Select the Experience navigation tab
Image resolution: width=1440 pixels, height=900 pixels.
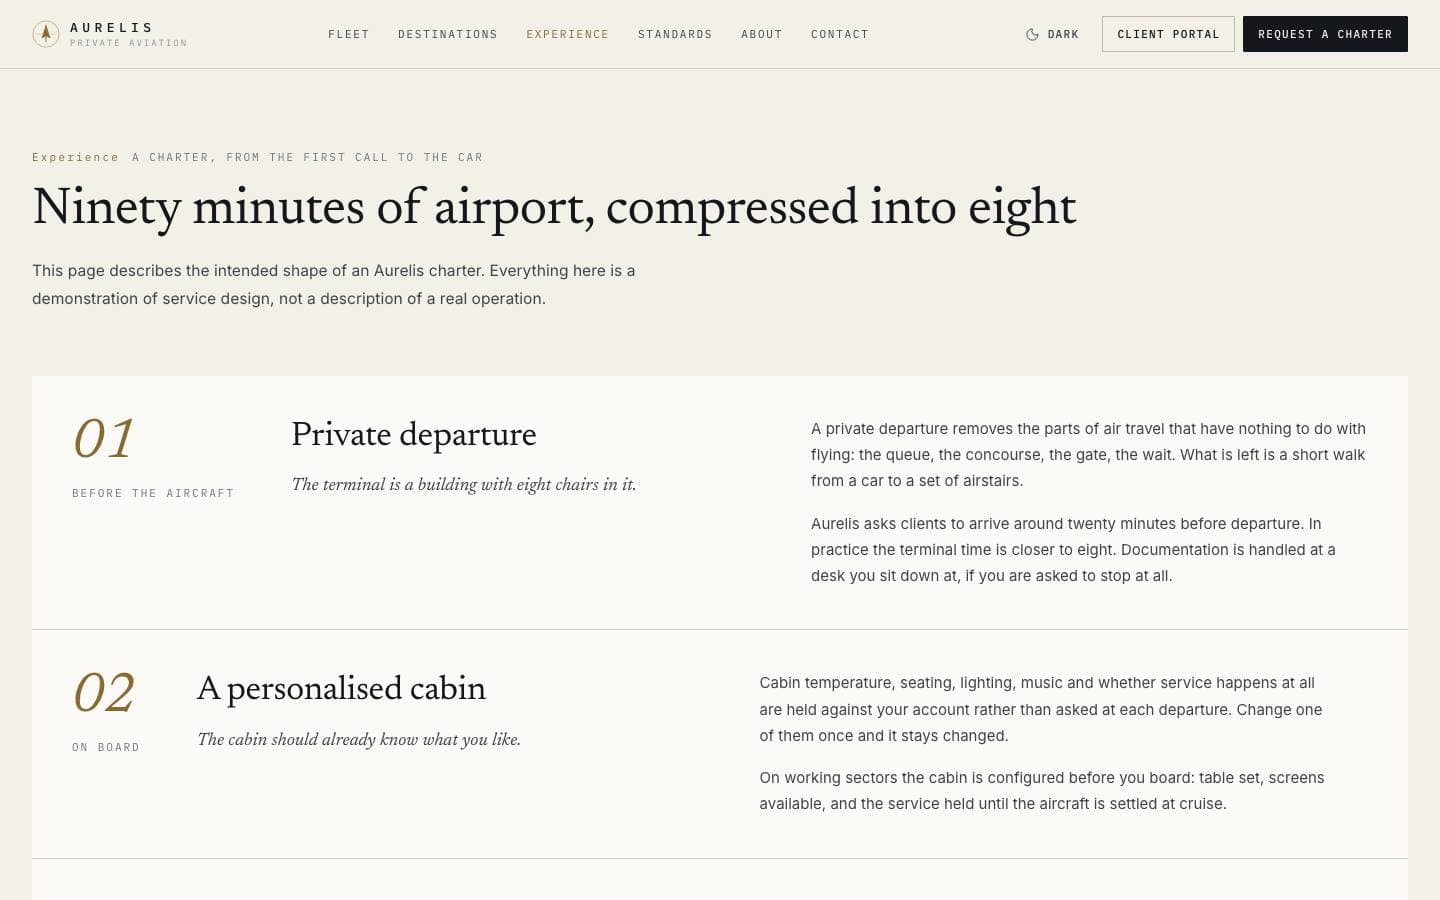(x=568, y=34)
